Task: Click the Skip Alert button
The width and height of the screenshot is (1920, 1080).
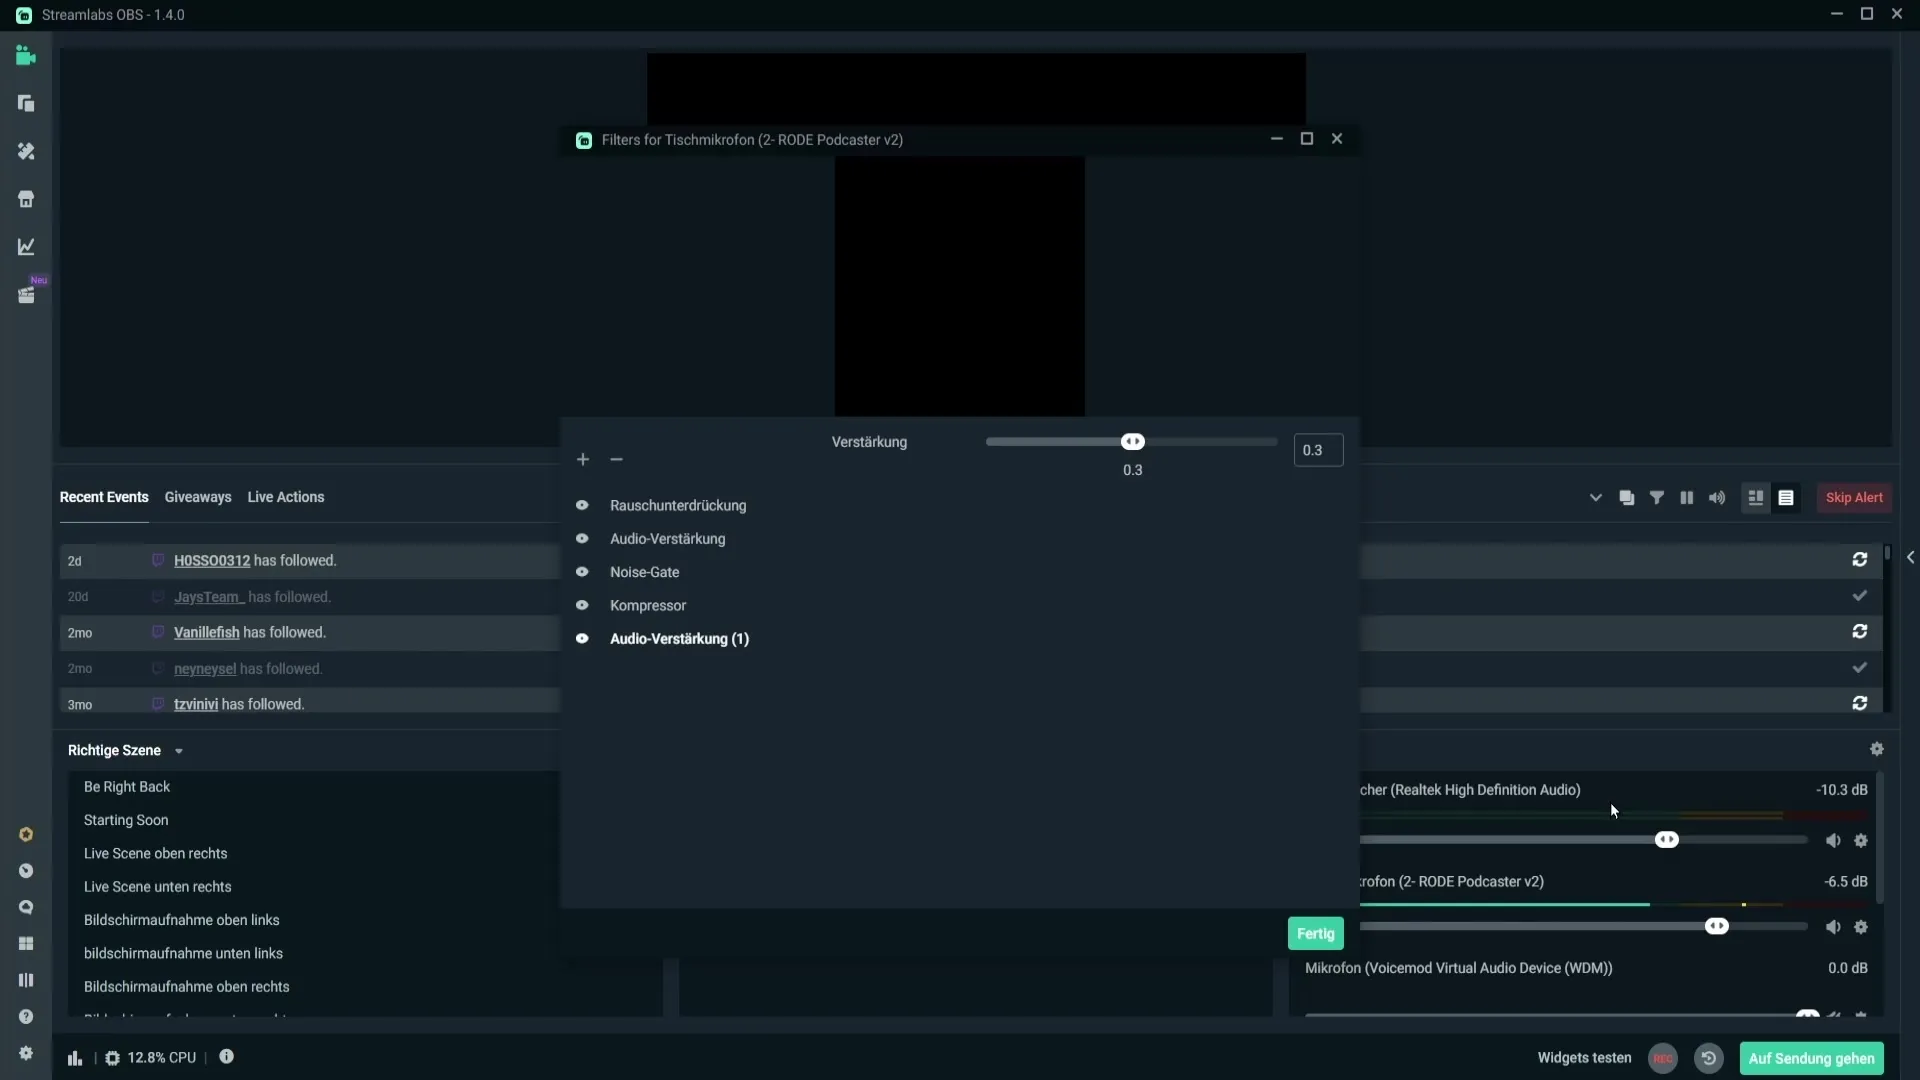Action: point(1854,497)
